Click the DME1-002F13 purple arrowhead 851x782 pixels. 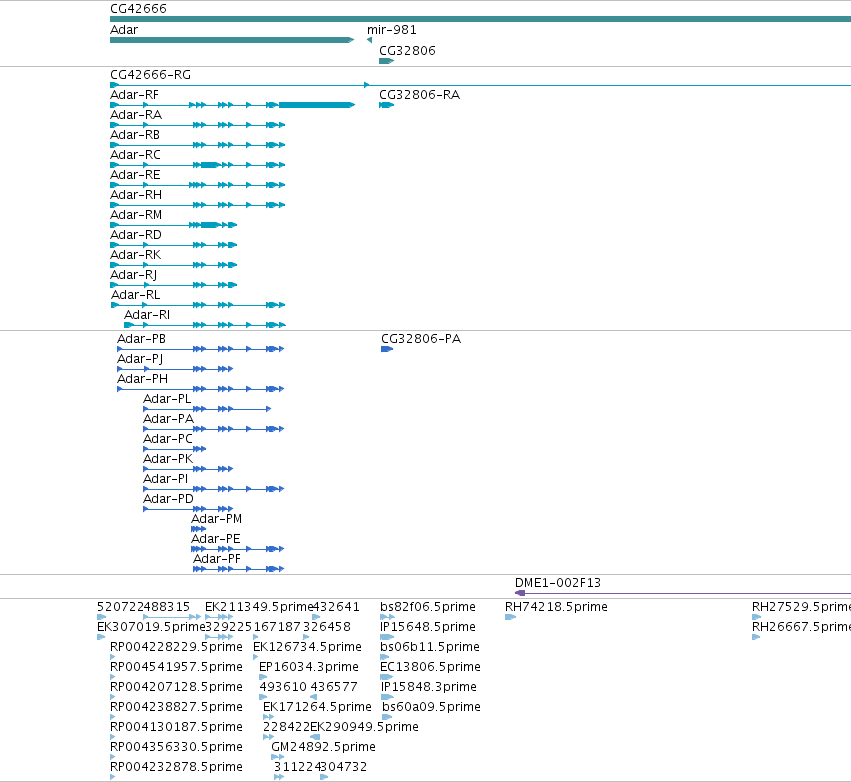point(520,593)
